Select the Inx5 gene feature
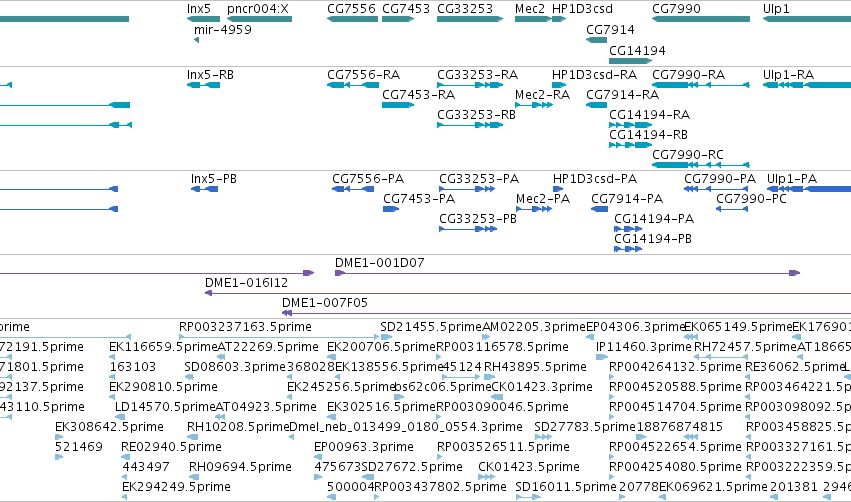This screenshot has height=502, width=851. [204, 19]
